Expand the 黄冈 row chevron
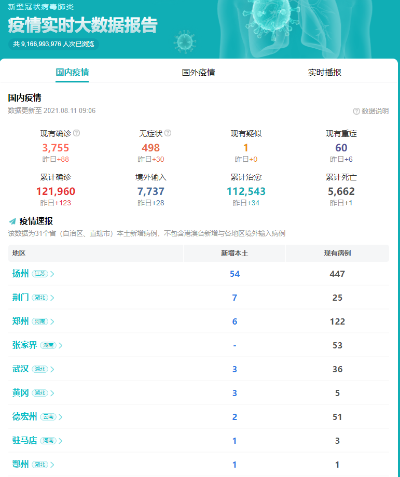Image resolution: width=400 pixels, height=477 pixels. 52,393
